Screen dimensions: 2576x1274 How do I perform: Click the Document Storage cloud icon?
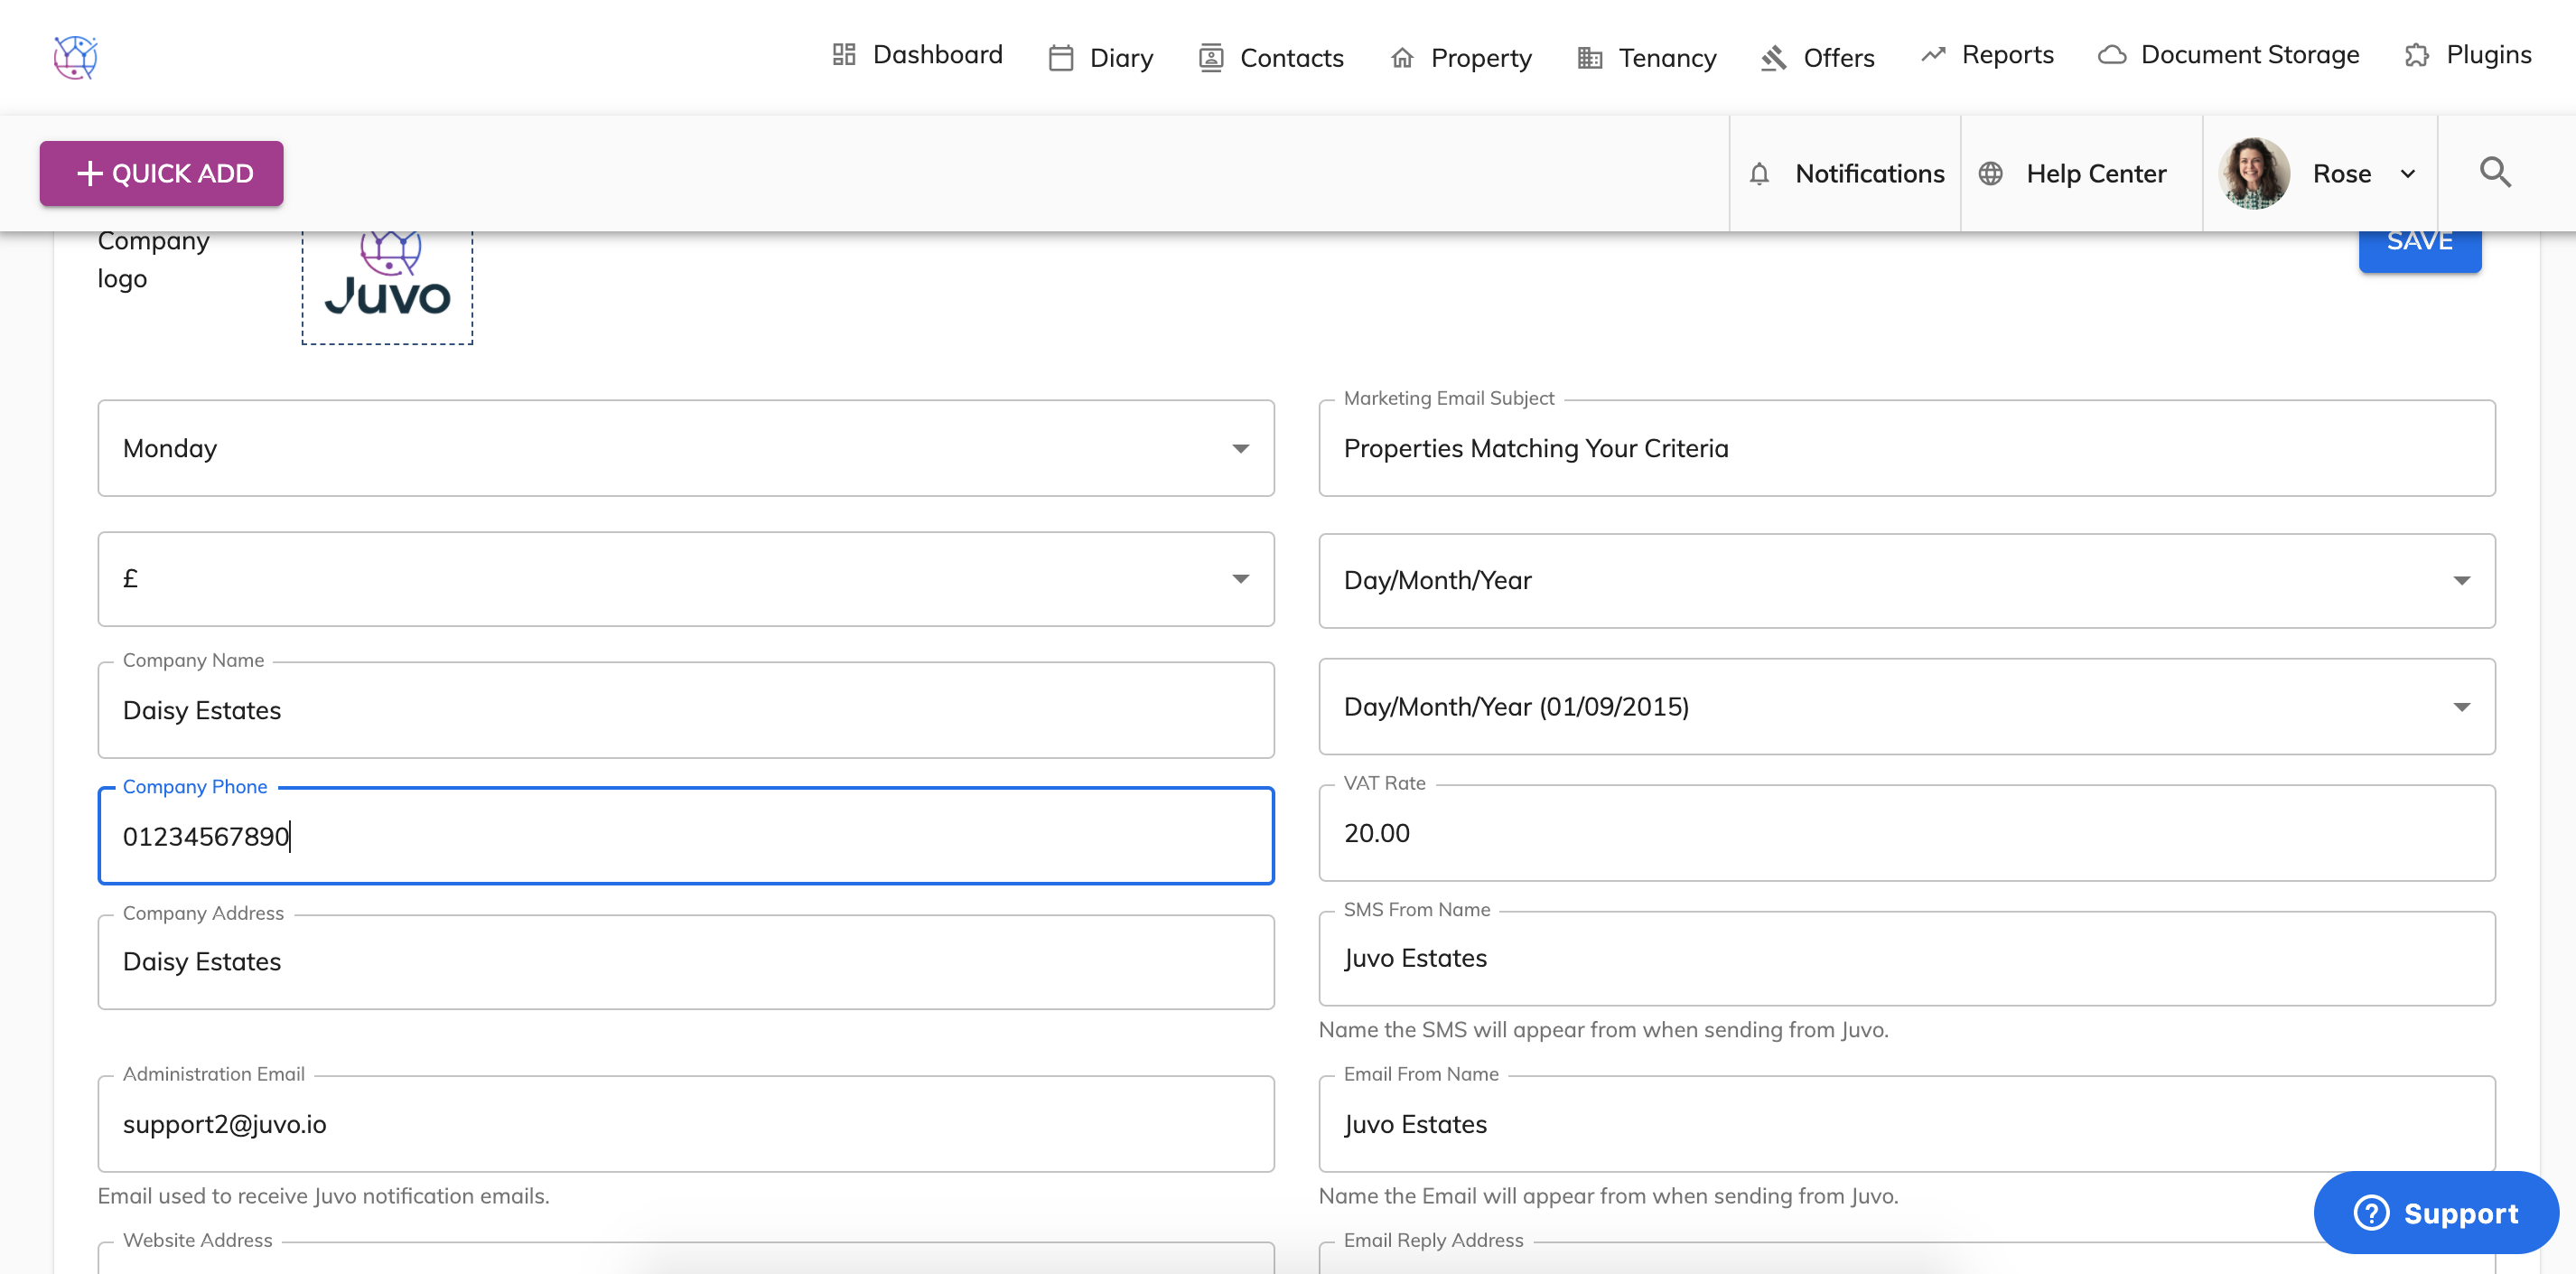(x=2111, y=55)
